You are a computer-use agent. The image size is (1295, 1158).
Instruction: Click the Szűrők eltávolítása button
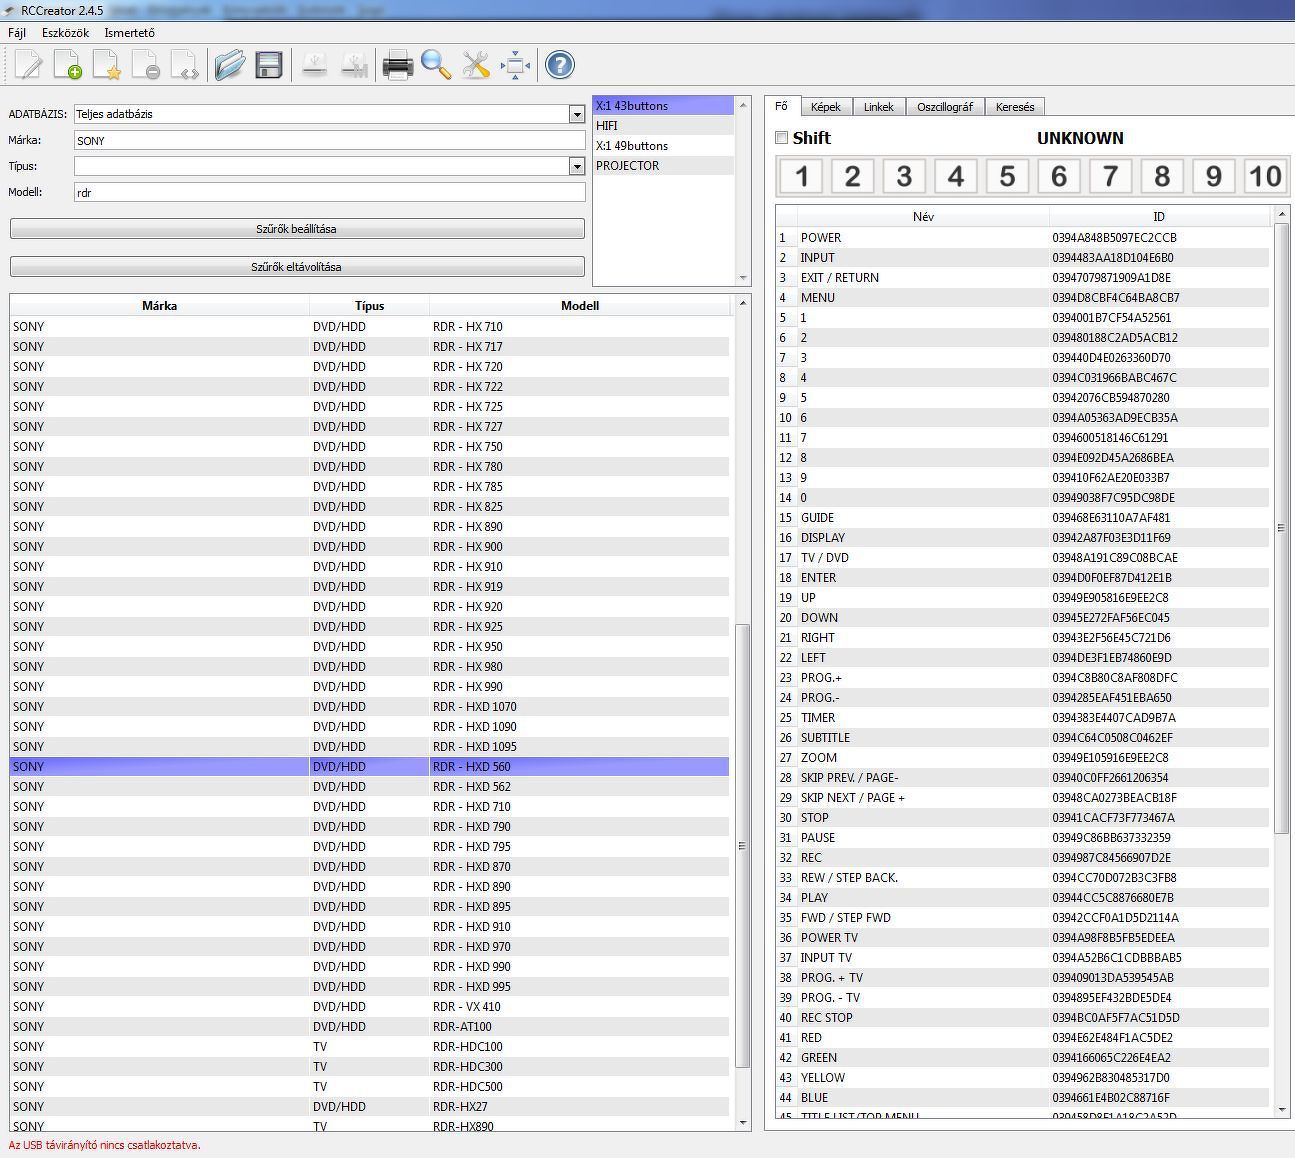297,267
